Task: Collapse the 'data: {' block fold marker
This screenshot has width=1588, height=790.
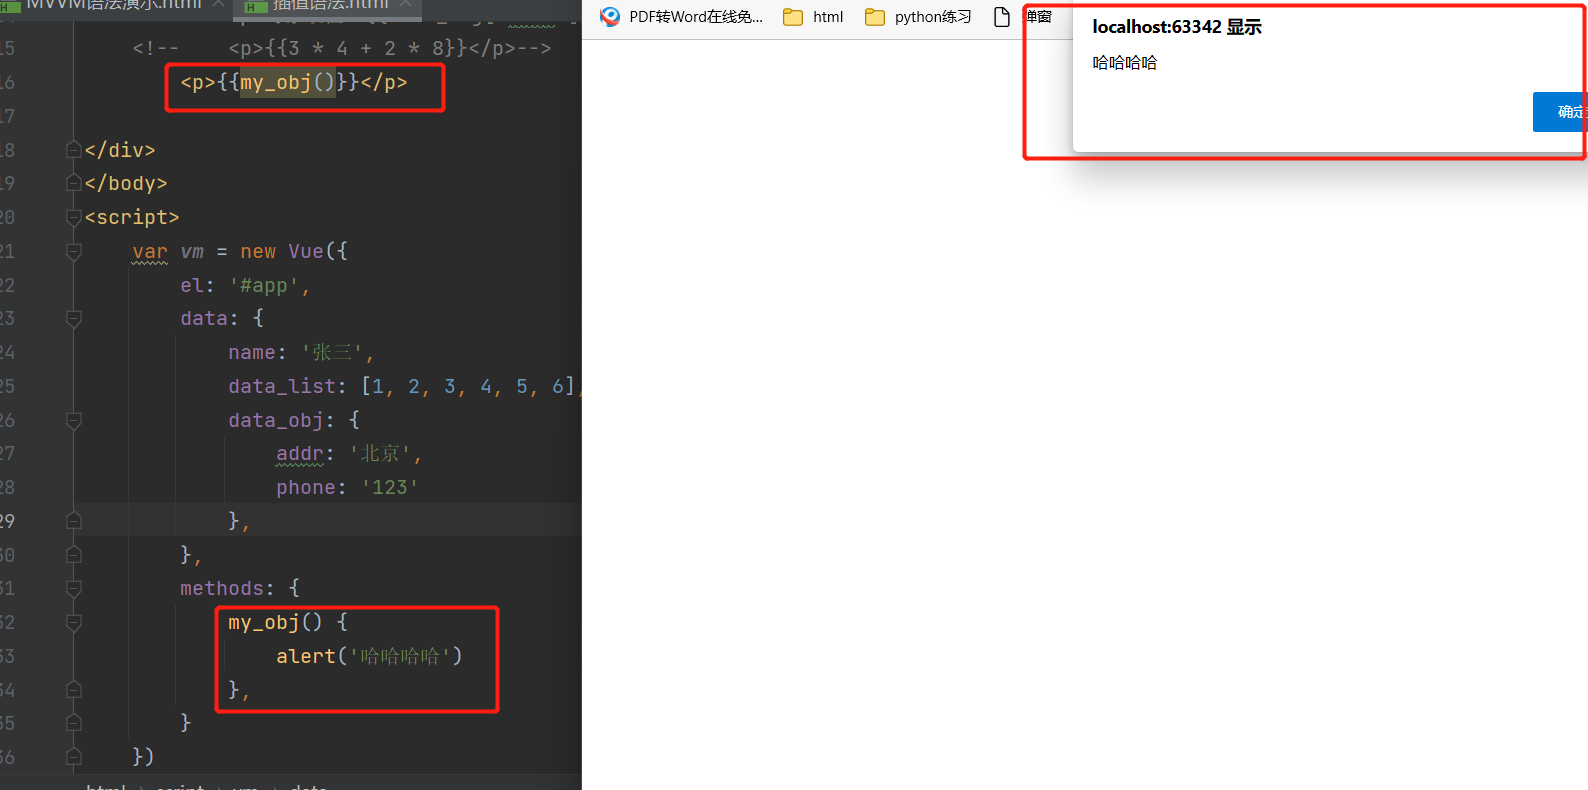Action: (73, 318)
